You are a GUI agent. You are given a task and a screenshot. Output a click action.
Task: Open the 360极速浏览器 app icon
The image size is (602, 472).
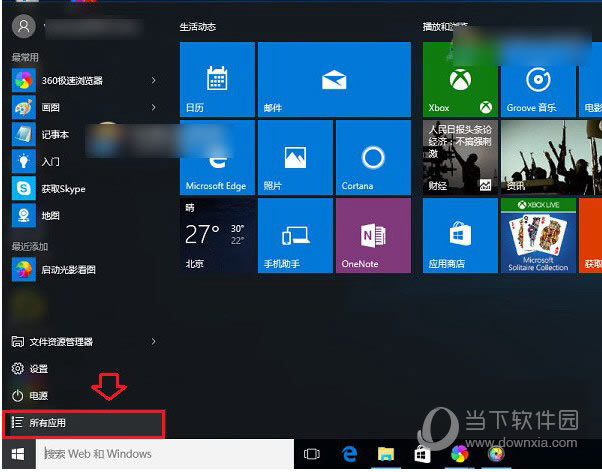(24, 80)
